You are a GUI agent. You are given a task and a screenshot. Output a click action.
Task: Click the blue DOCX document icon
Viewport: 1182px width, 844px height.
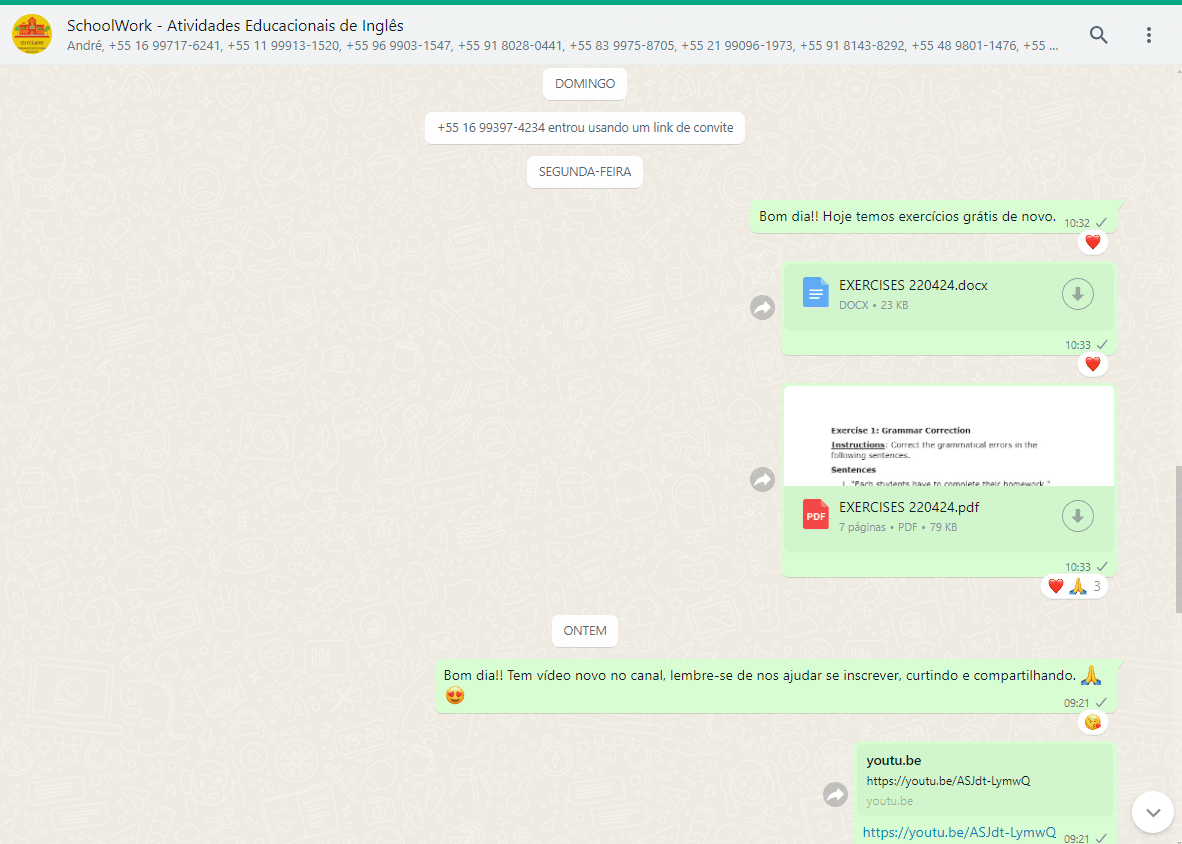tap(815, 293)
